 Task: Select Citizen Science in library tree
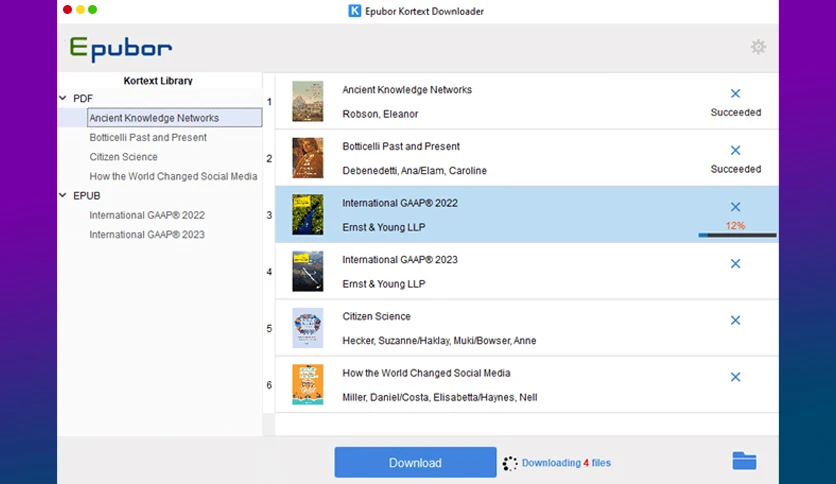click(x=124, y=157)
